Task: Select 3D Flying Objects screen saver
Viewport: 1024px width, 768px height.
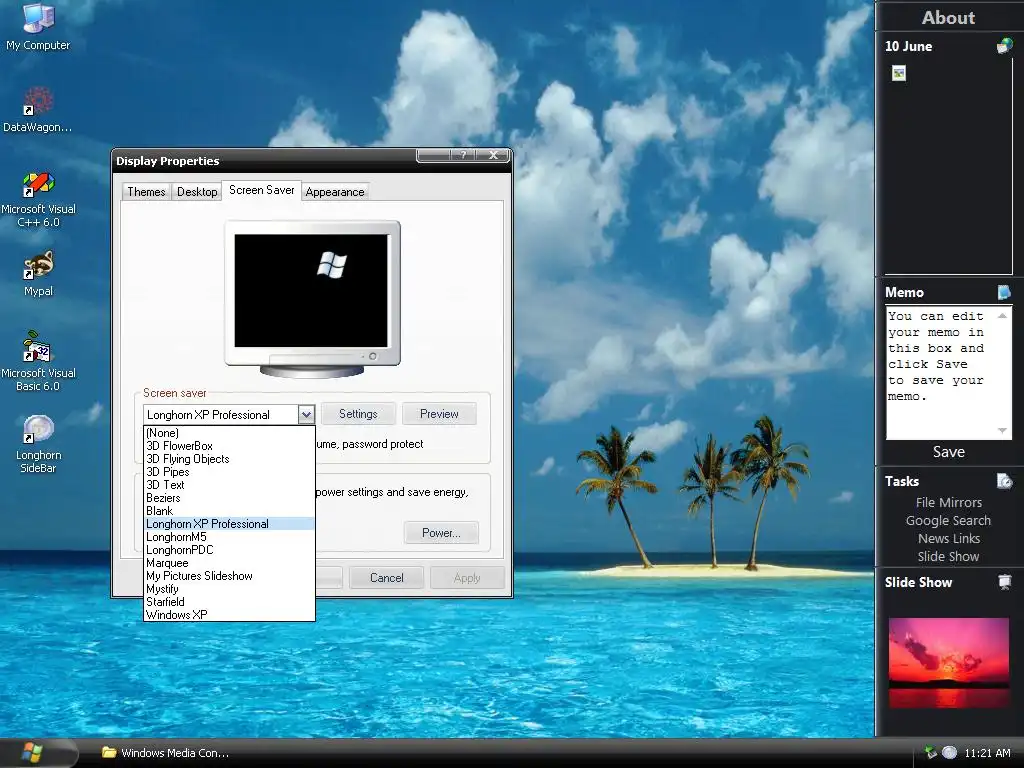Action: click(x=229, y=459)
